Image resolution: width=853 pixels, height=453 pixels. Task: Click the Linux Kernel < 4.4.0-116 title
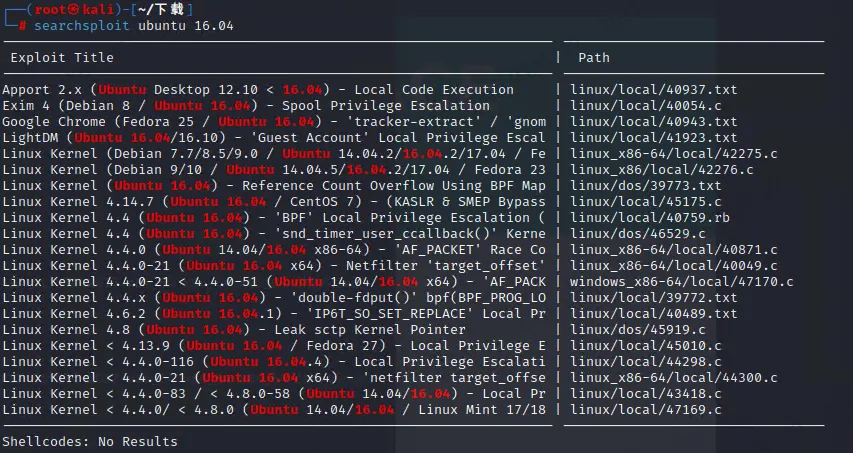[274, 362]
